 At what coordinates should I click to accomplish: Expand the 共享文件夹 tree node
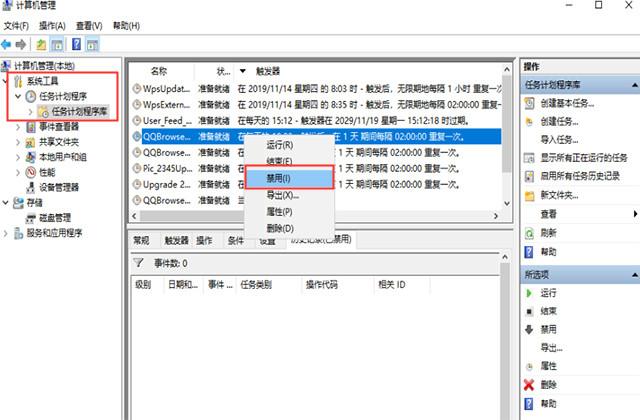coord(18,142)
